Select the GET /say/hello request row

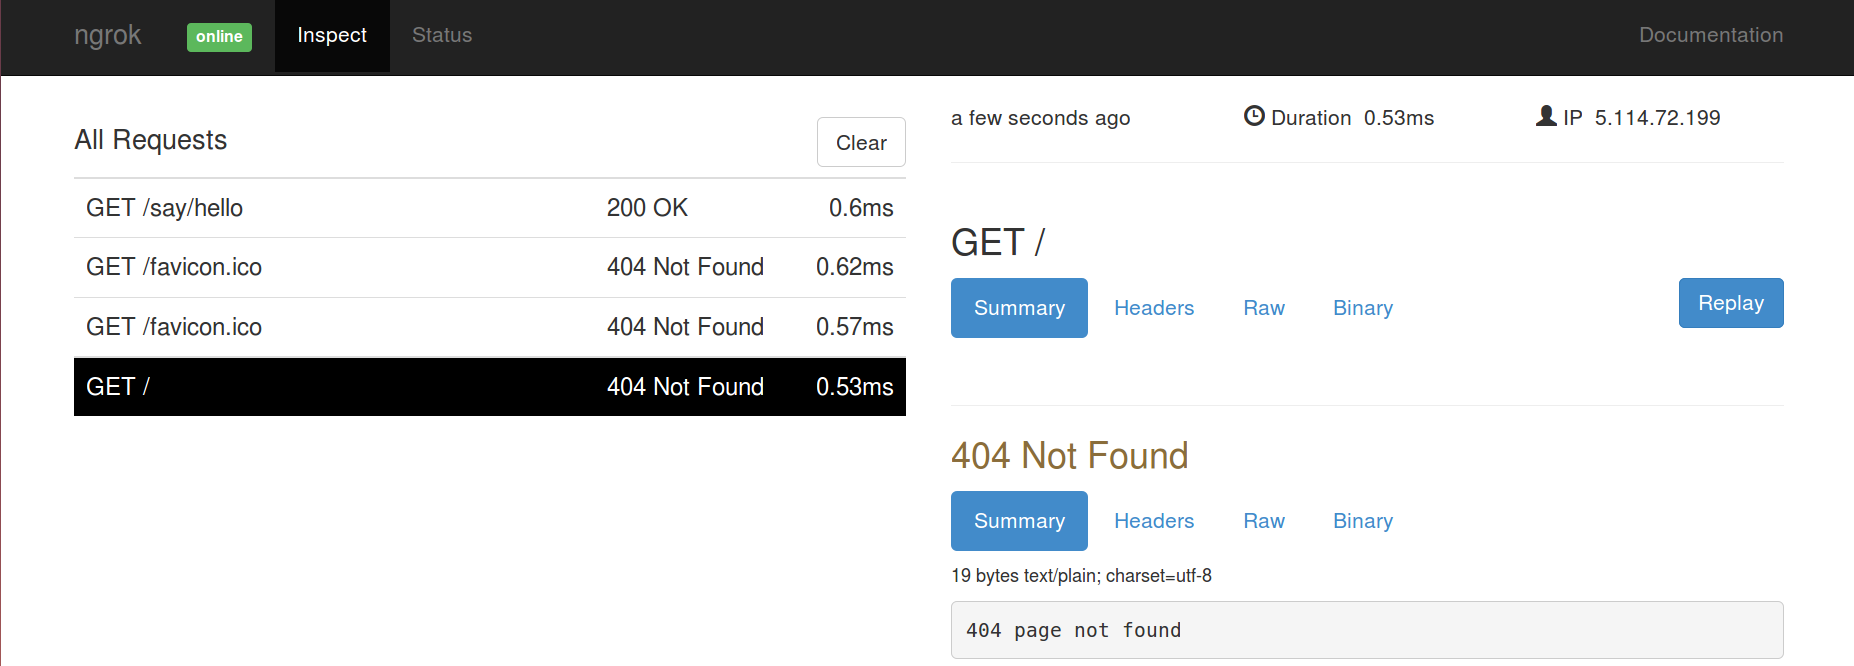coord(490,208)
